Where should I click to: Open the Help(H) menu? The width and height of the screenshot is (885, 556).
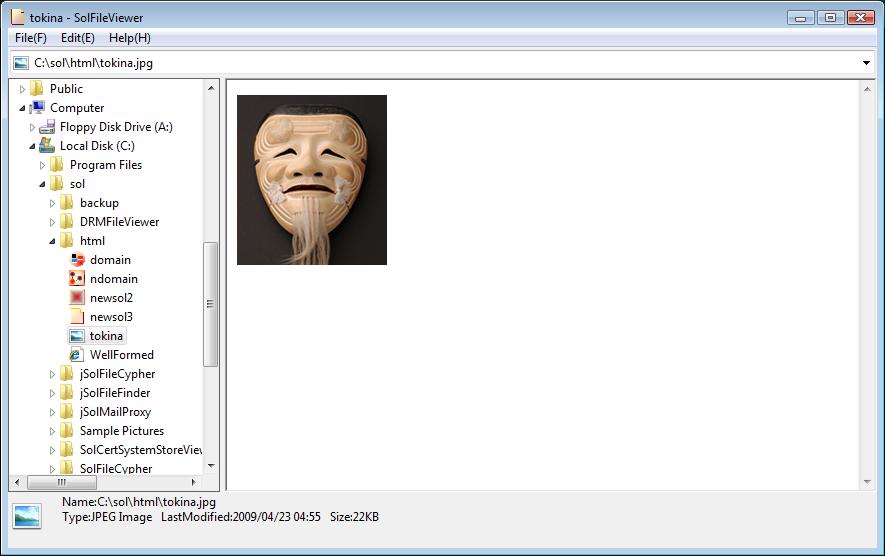click(129, 38)
